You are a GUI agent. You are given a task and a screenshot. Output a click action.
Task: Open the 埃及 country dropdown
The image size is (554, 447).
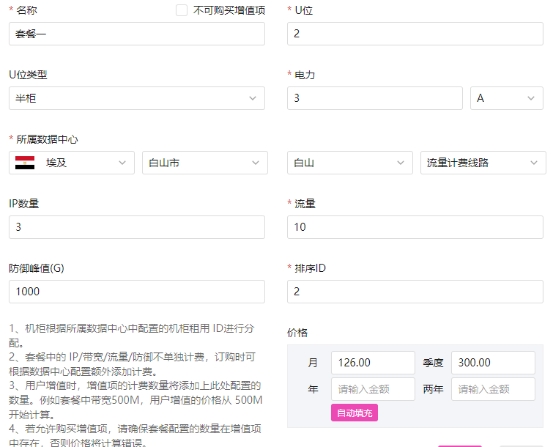72,163
